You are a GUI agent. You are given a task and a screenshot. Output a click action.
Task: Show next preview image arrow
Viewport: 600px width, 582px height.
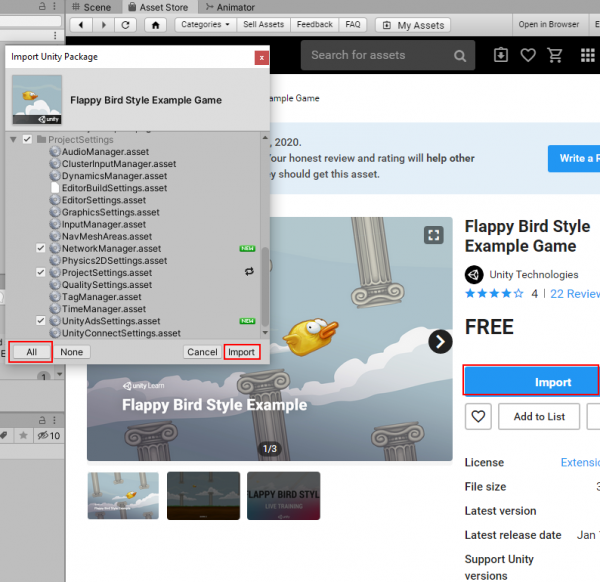[x=440, y=341]
